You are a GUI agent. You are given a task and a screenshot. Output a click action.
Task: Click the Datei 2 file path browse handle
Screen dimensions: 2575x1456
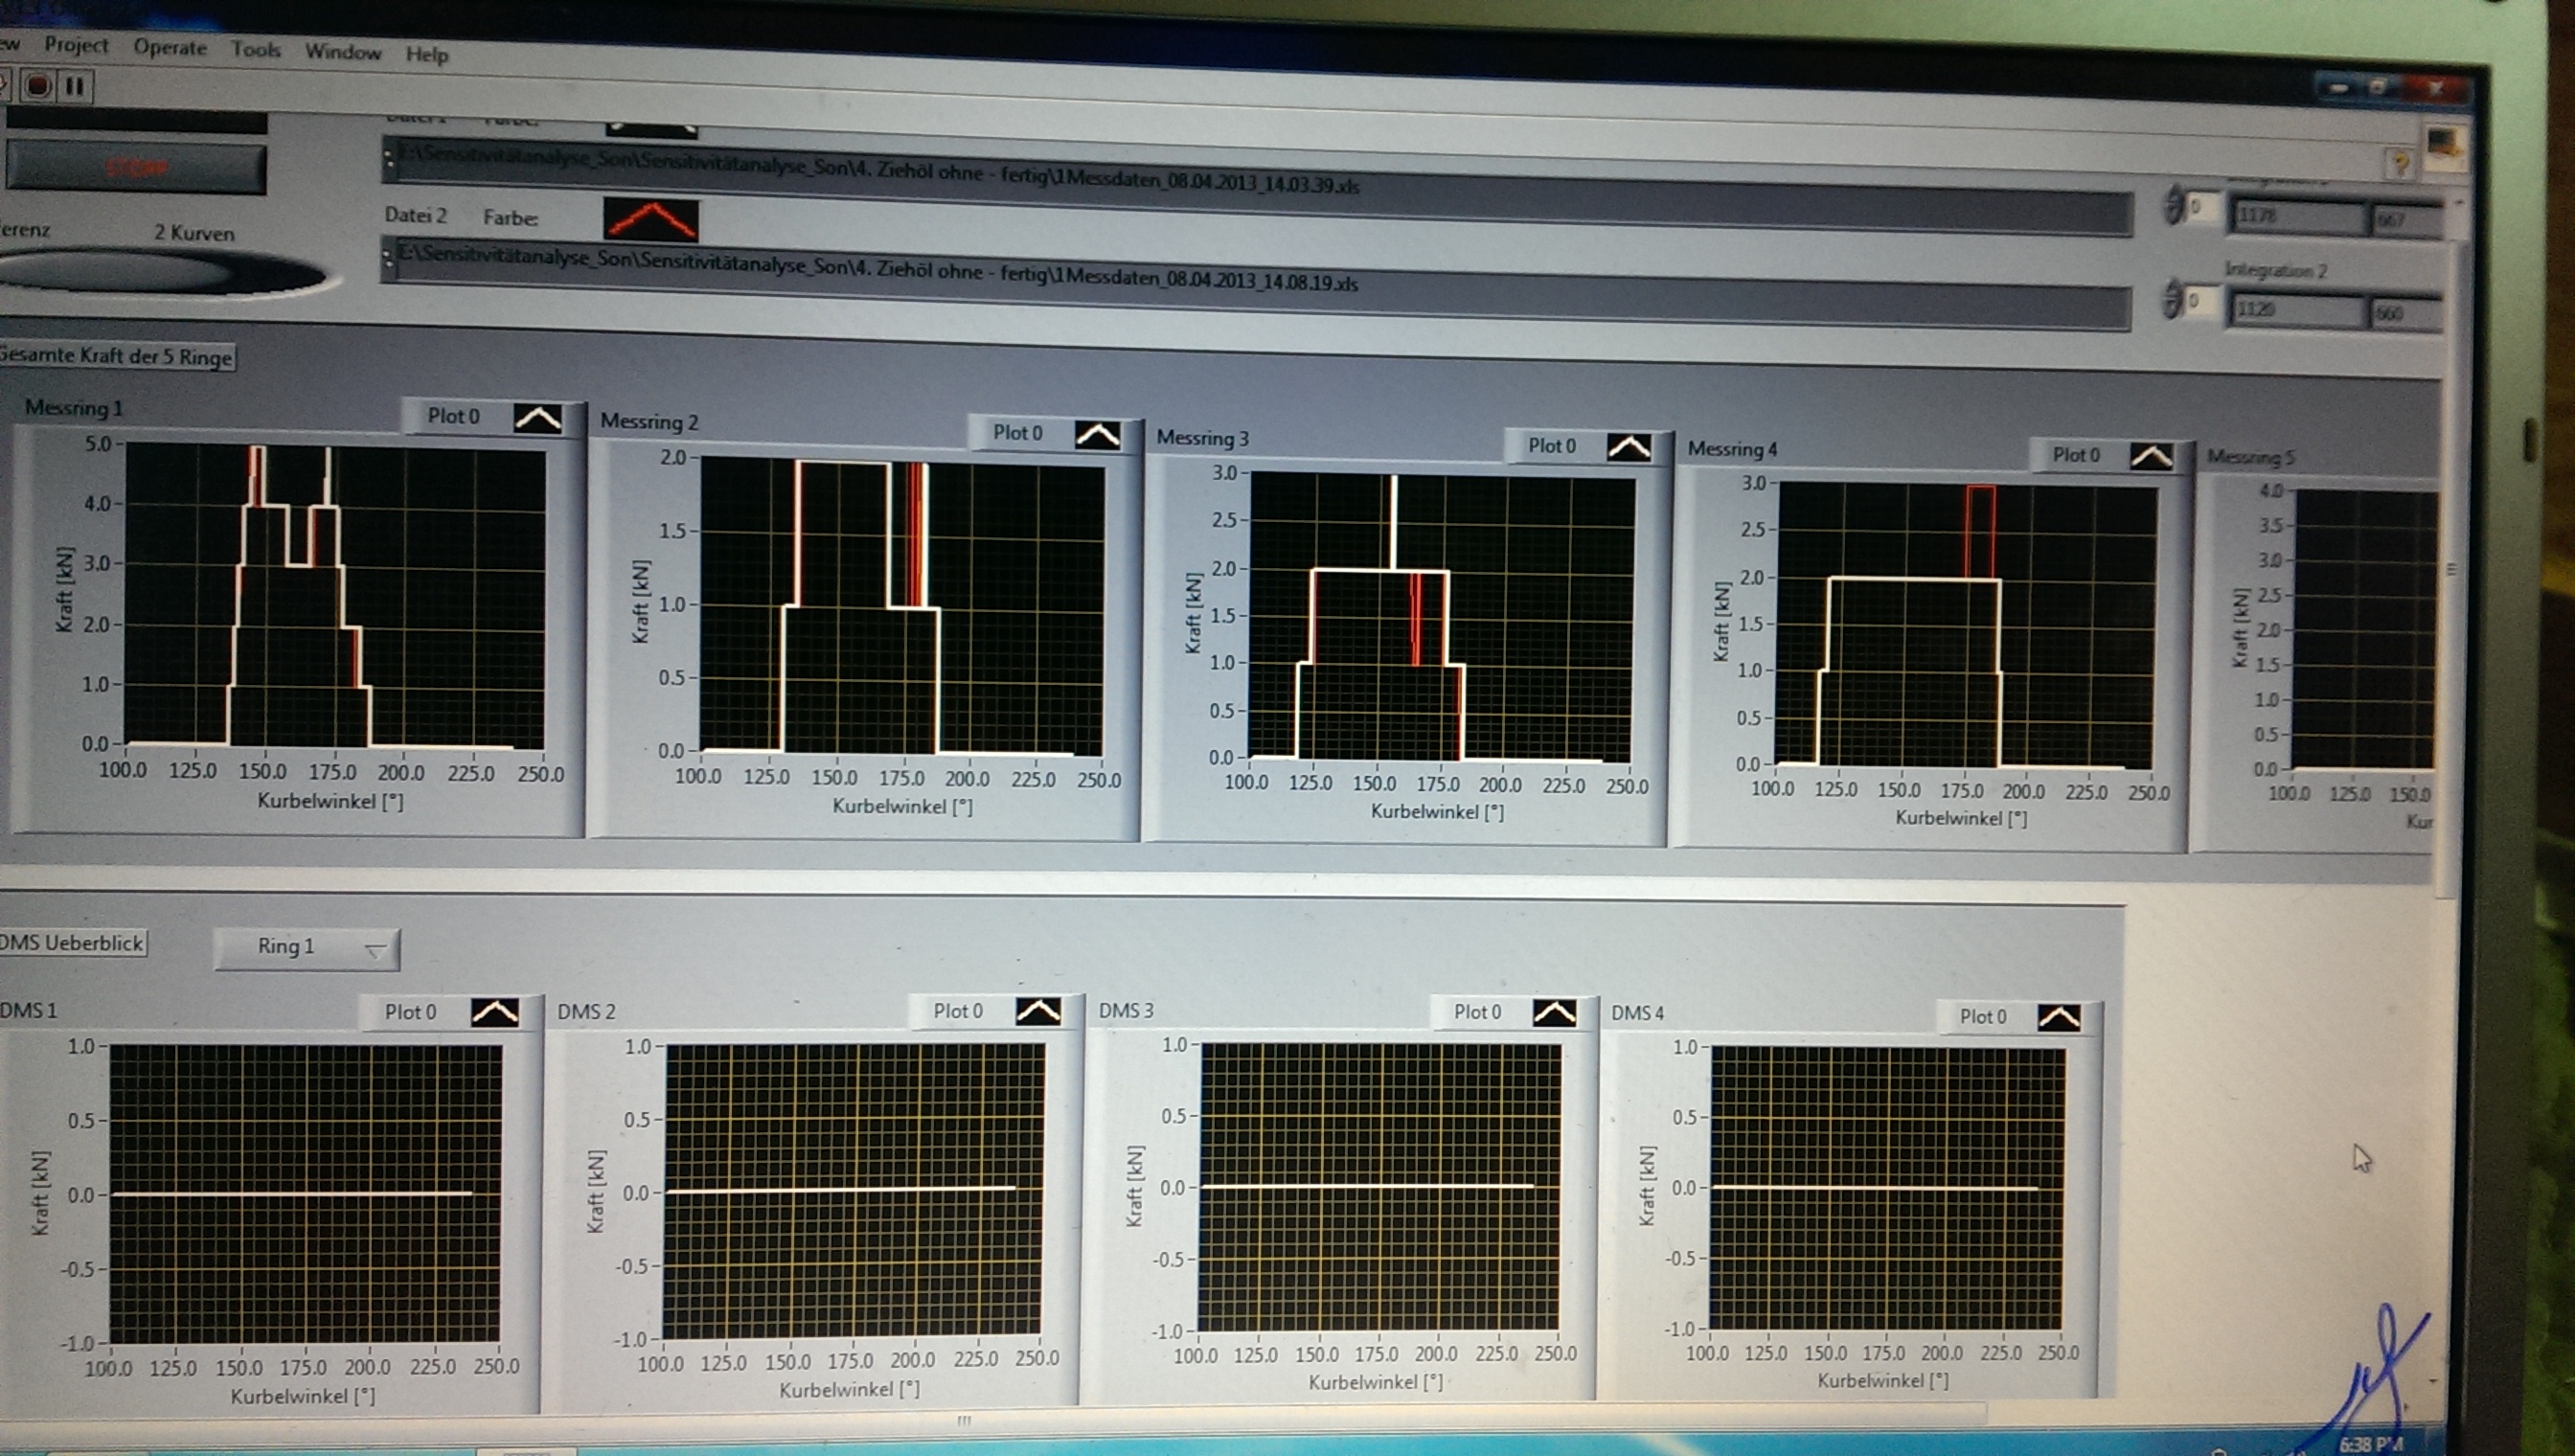[x=388, y=259]
